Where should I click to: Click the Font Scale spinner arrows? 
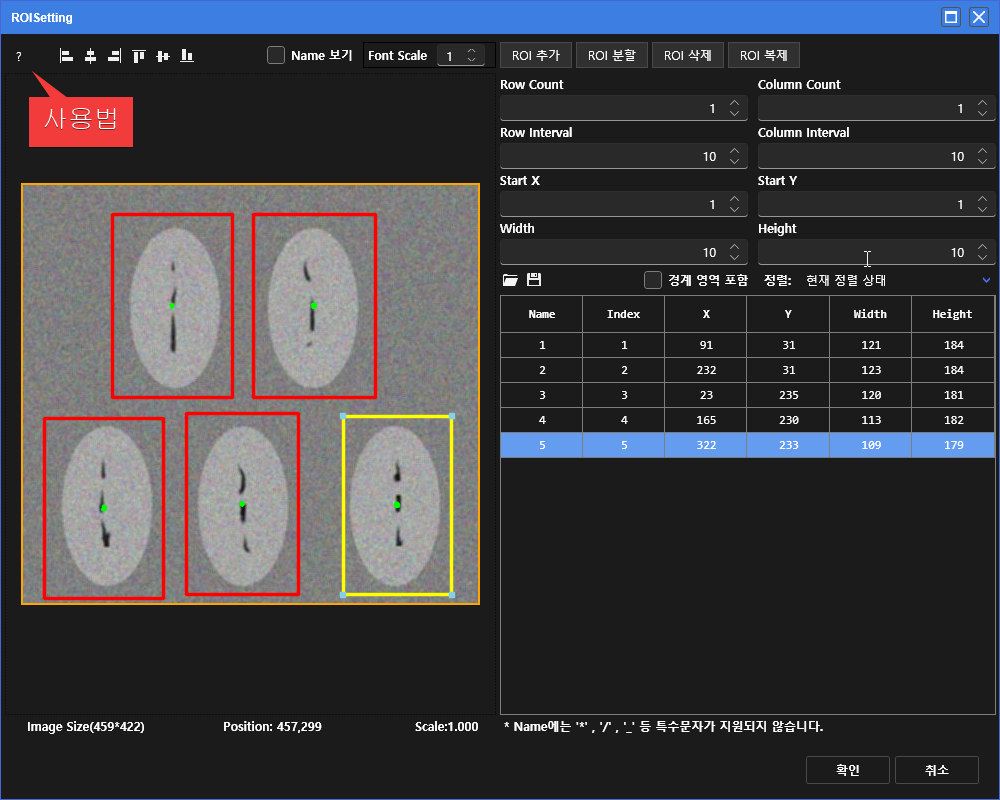(472, 56)
